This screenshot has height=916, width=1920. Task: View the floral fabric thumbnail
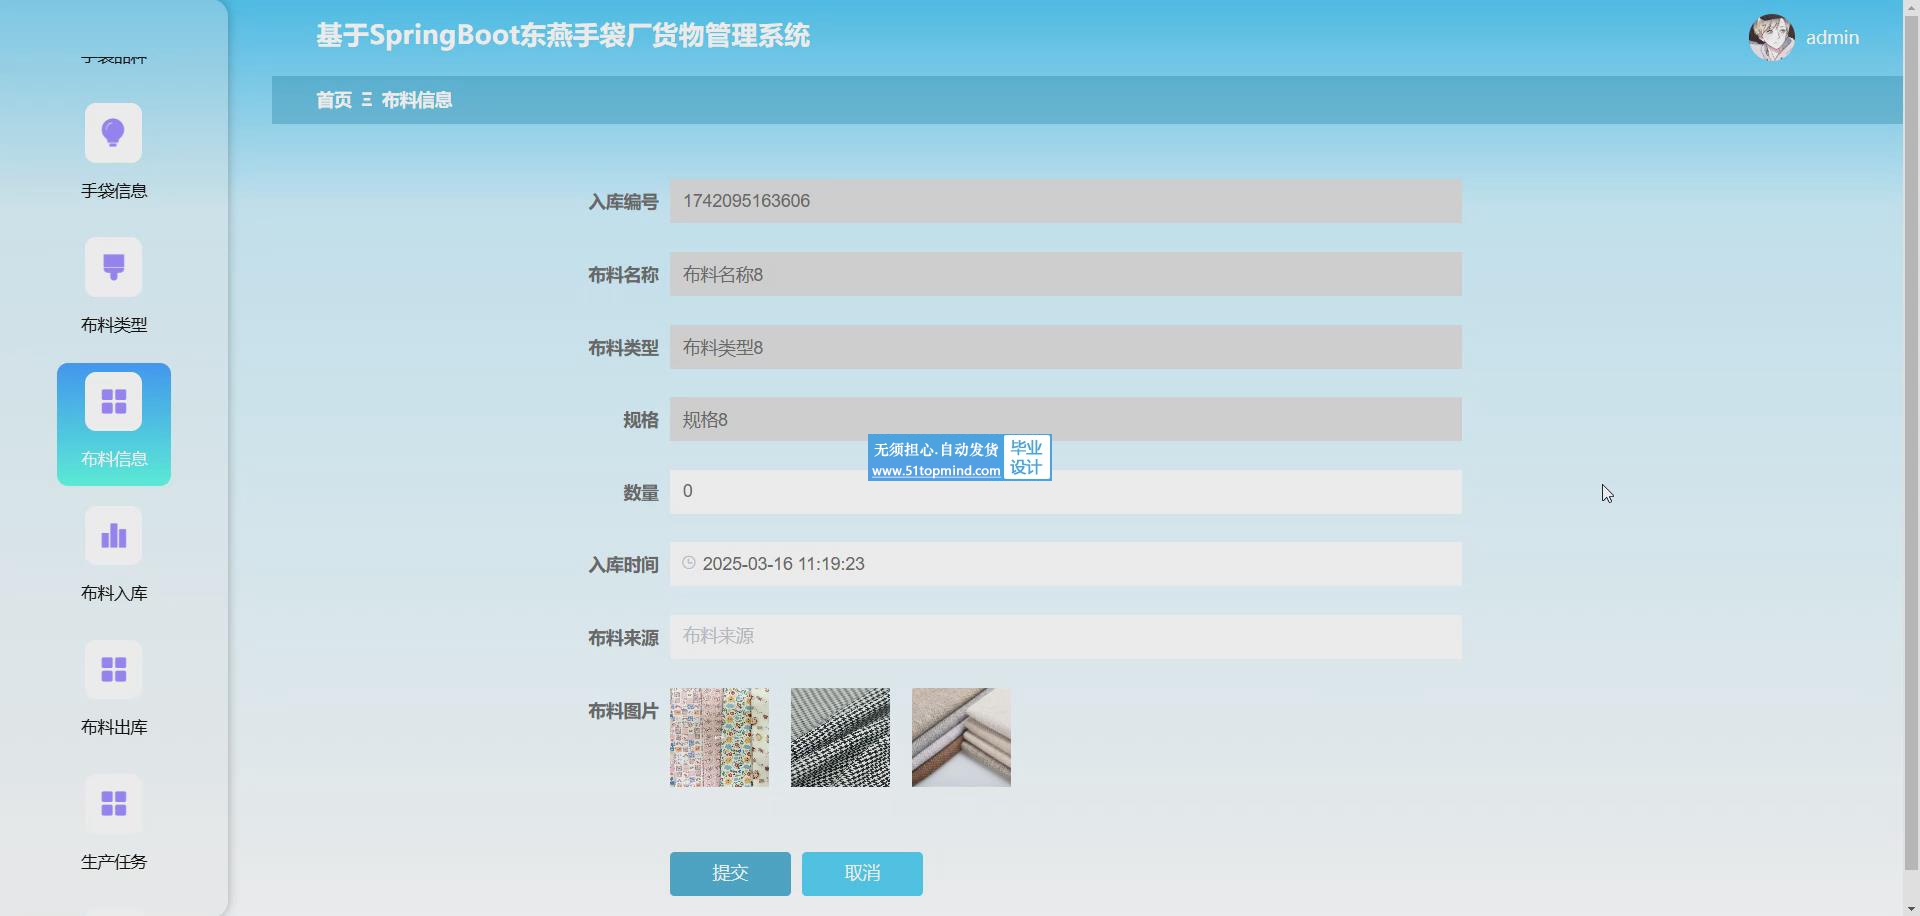click(x=719, y=737)
